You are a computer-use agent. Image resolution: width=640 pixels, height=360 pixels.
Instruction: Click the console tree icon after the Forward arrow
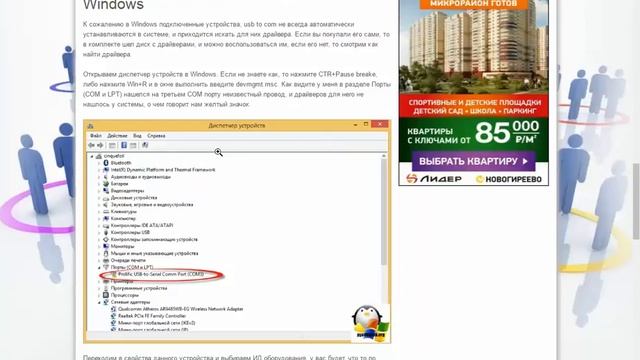click(x=112, y=145)
